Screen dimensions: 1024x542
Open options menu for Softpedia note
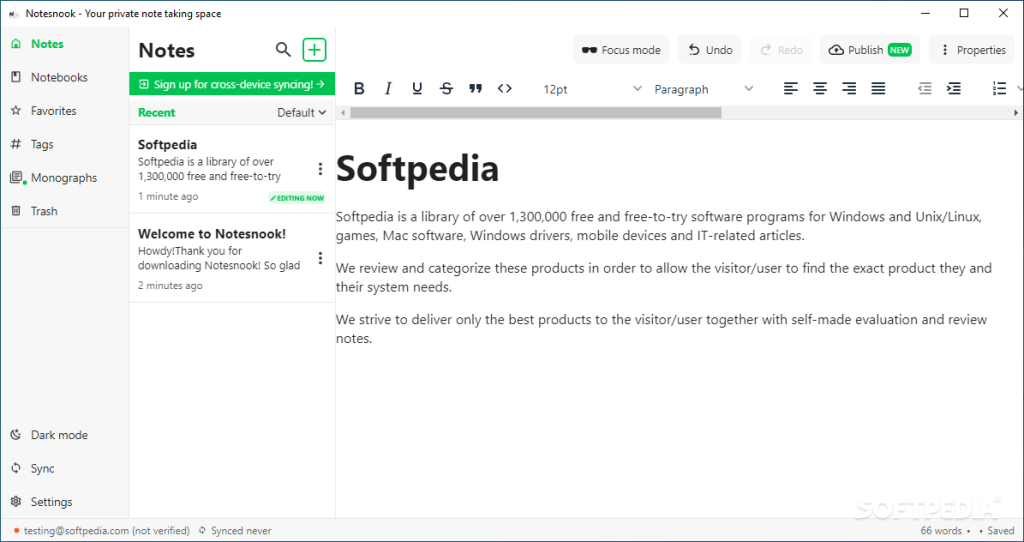320,169
